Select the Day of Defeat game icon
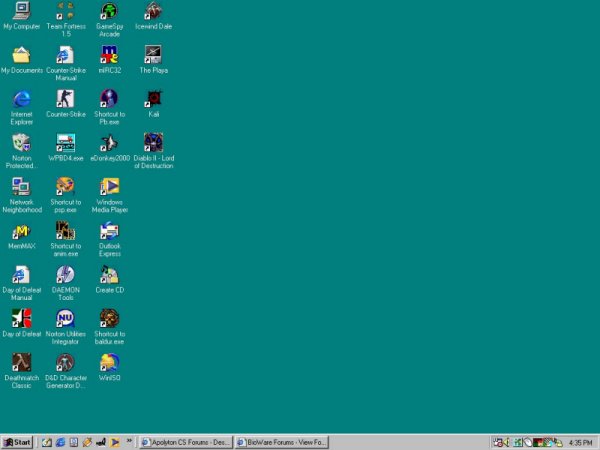The image size is (600, 450). pyautogui.click(x=21, y=319)
